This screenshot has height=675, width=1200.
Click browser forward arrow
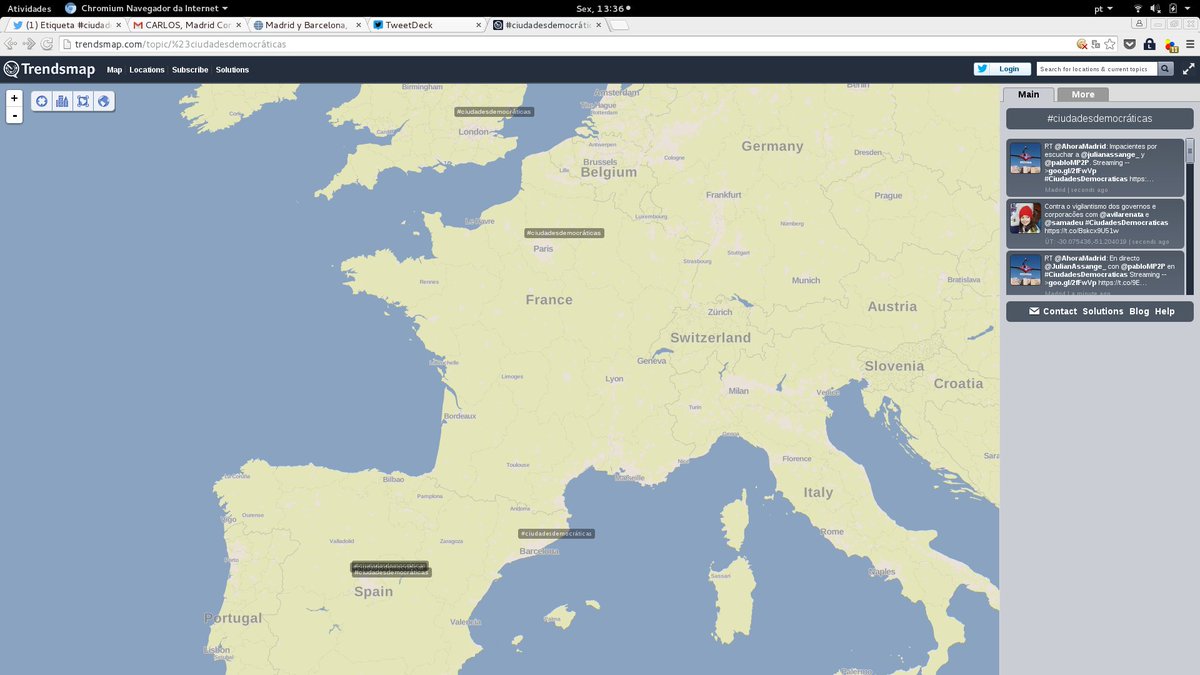(x=29, y=44)
